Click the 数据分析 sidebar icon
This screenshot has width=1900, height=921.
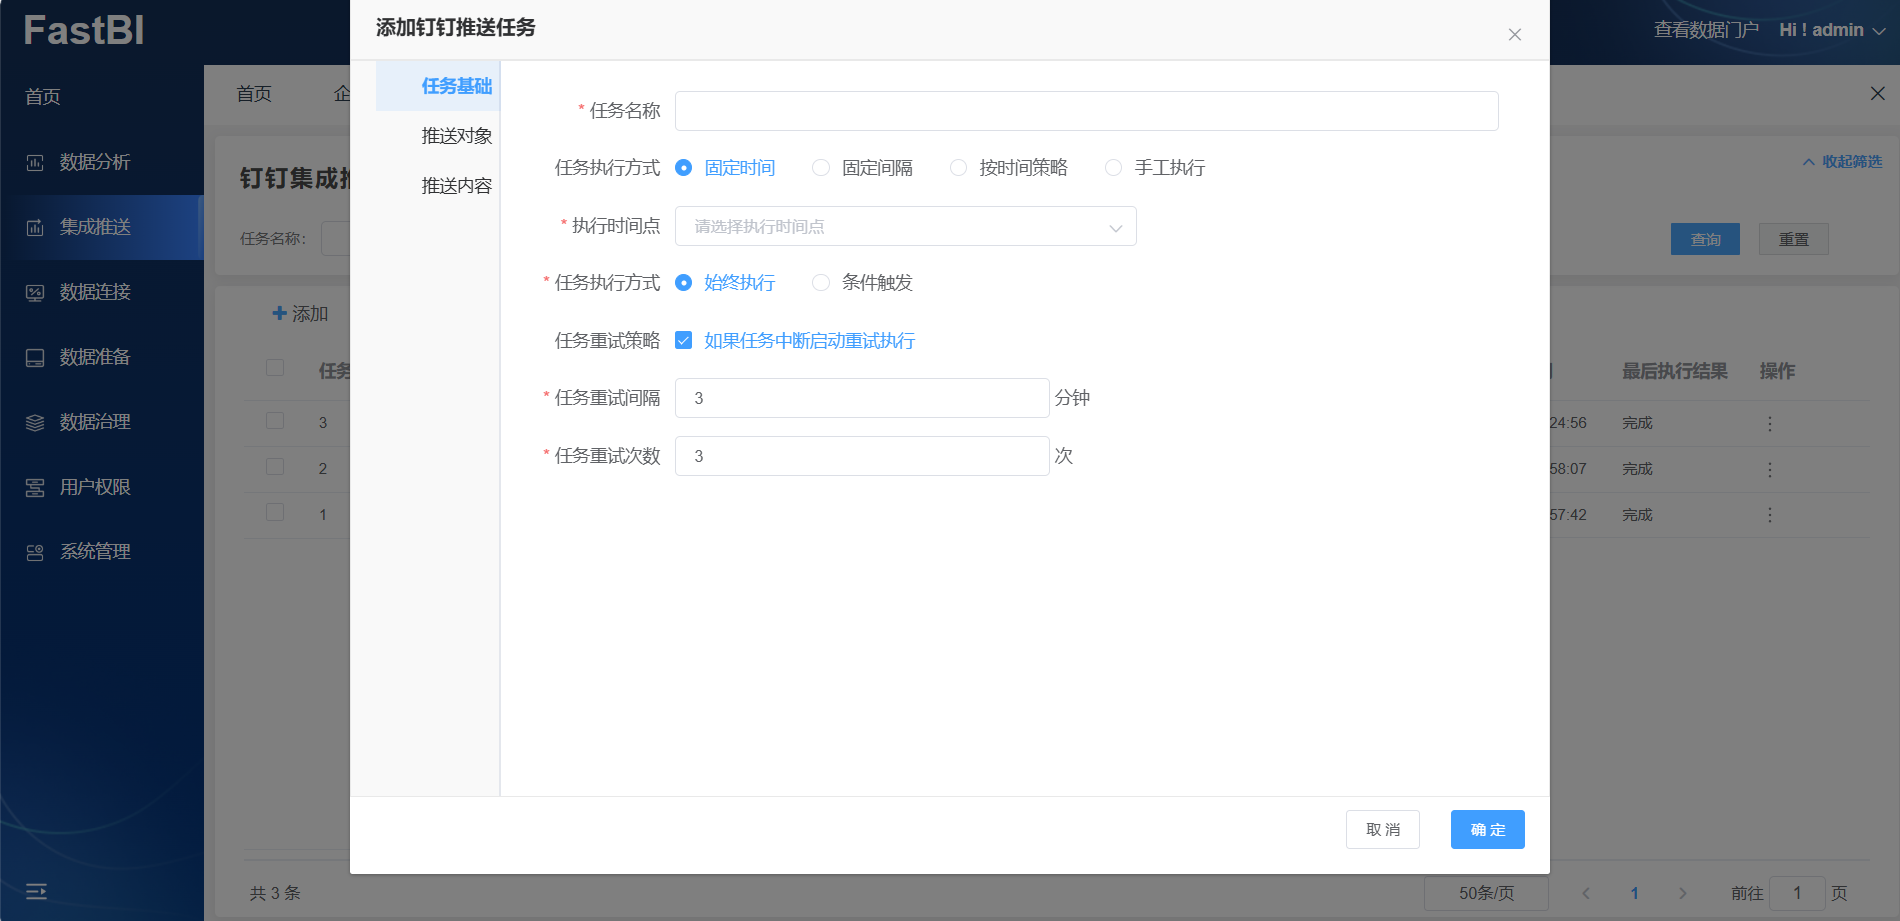pyautogui.click(x=35, y=163)
